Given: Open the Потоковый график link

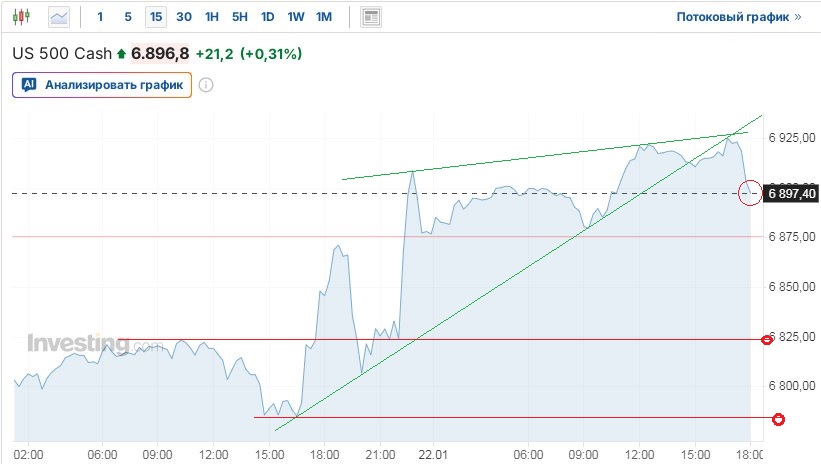Looking at the screenshot, I should tap(738, 17).
